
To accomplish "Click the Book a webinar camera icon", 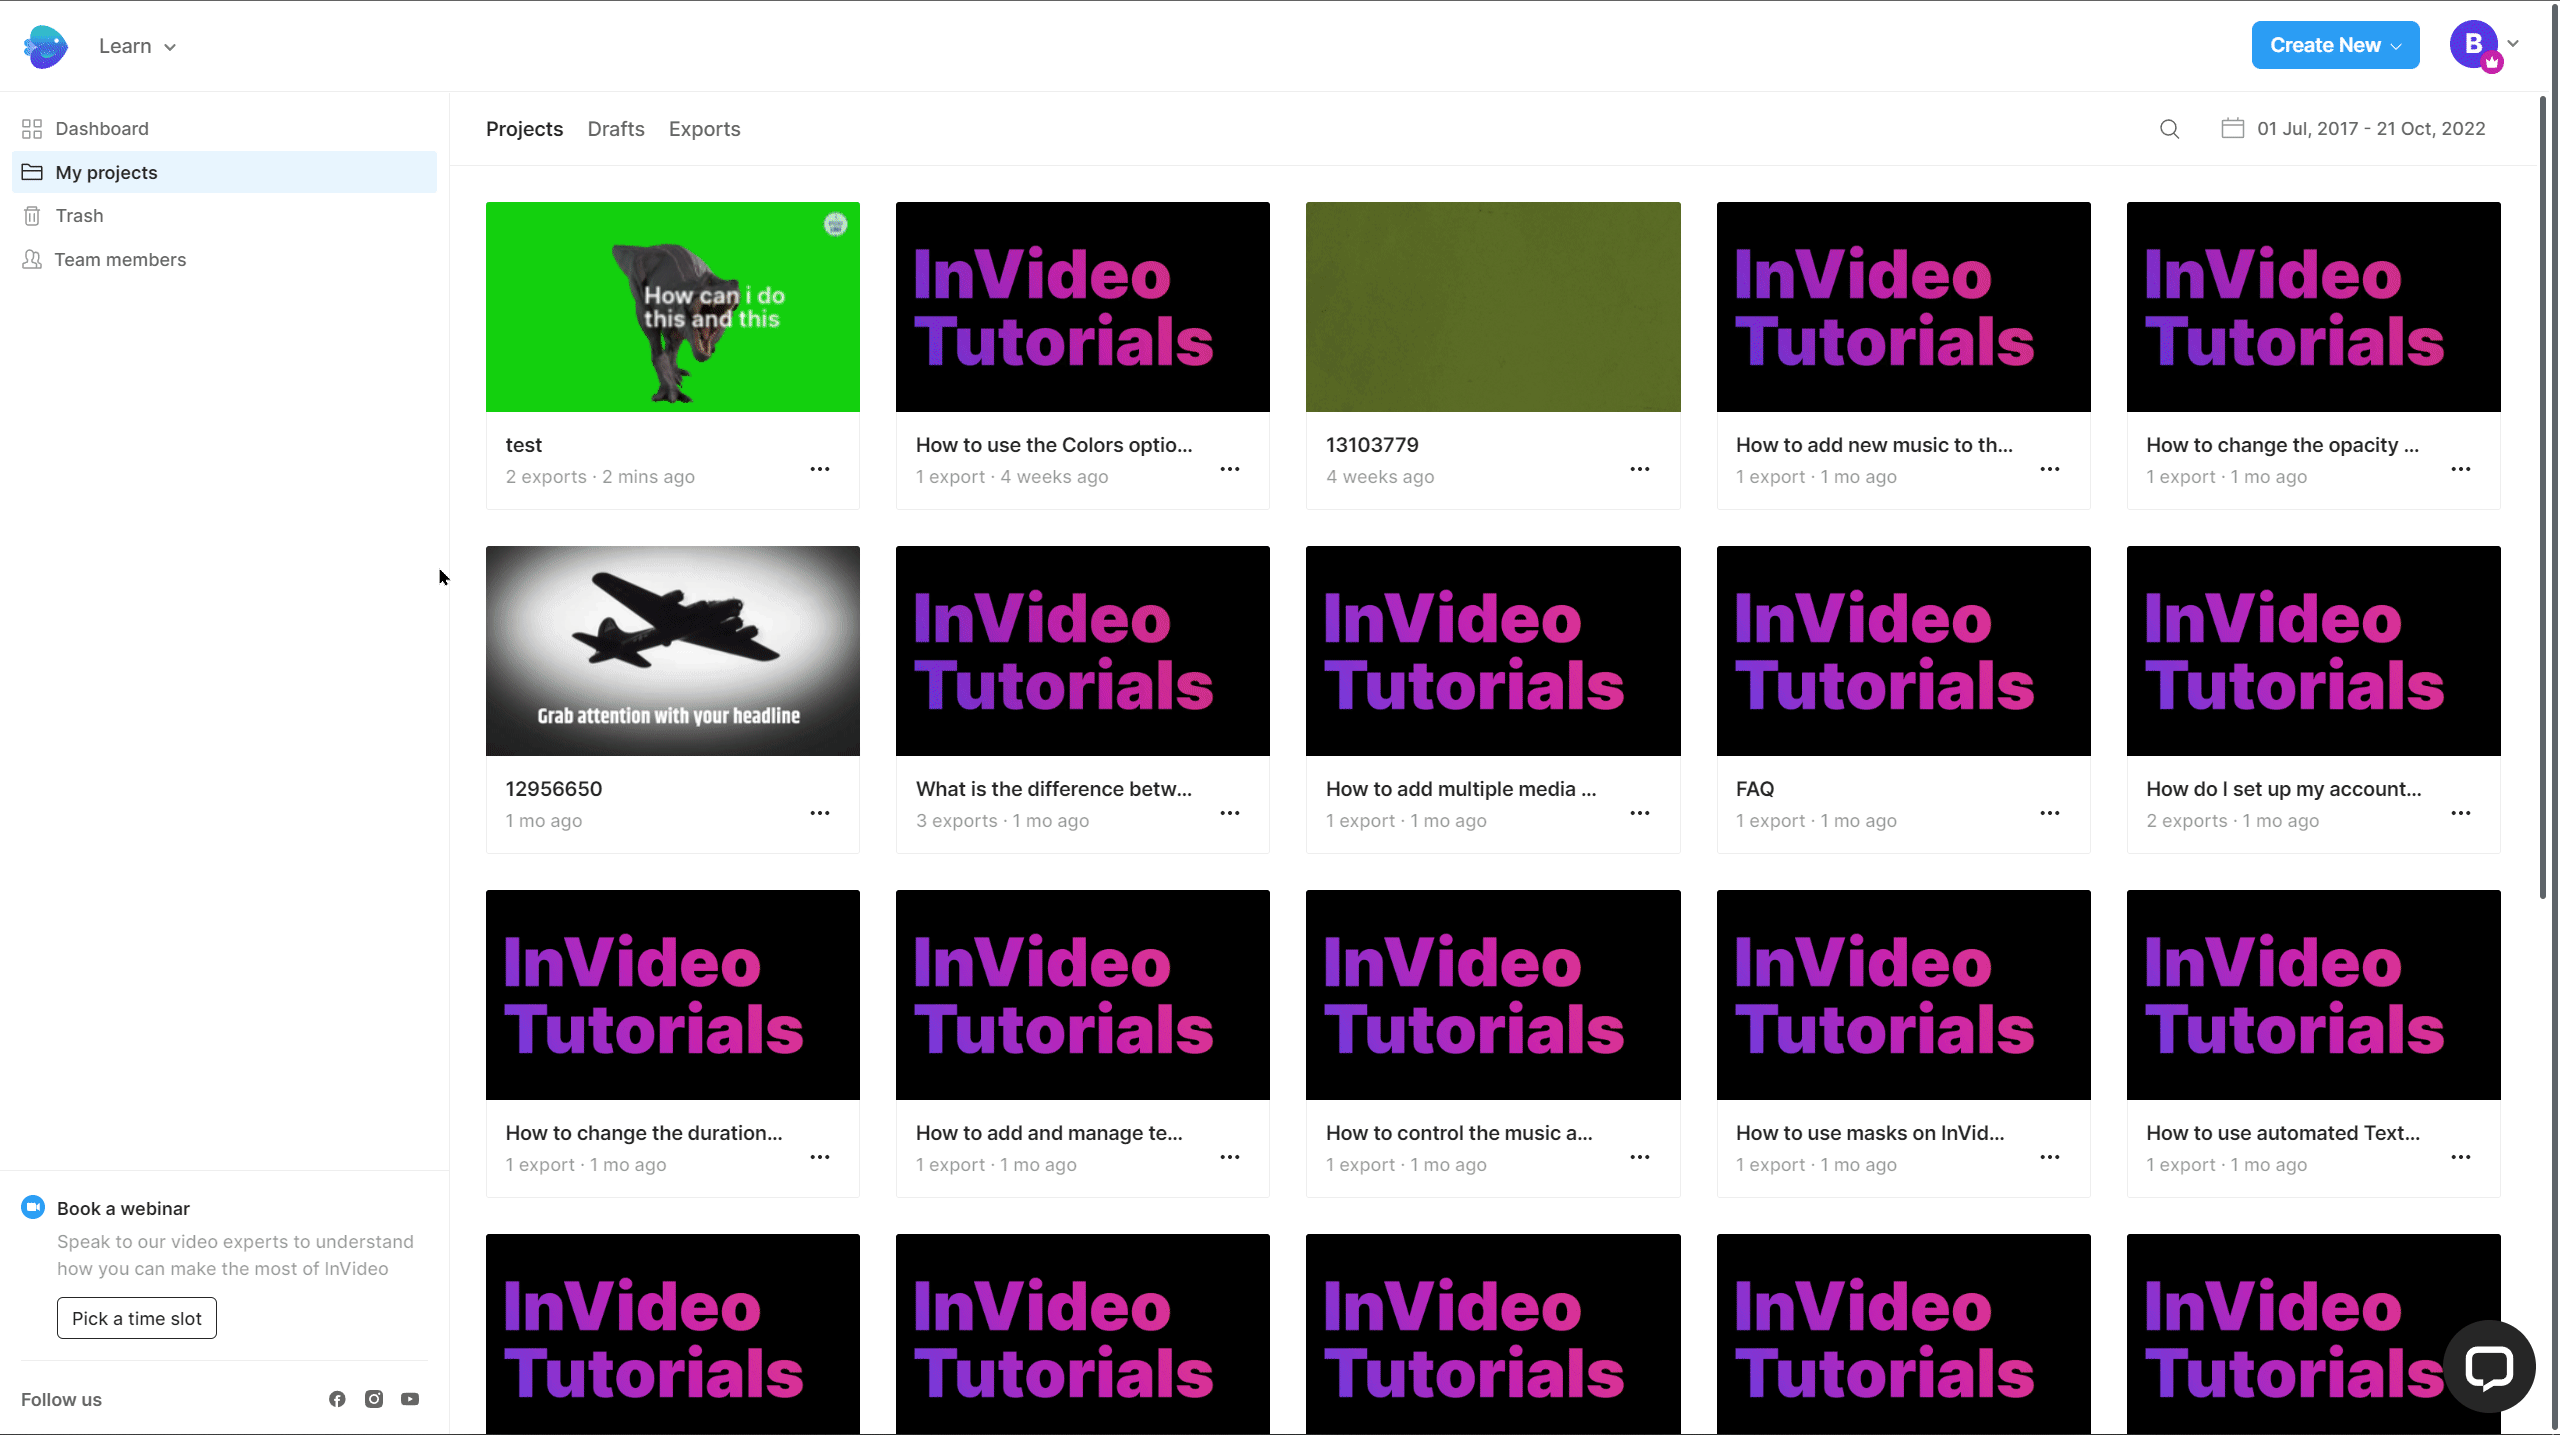I will point(33,1207).
